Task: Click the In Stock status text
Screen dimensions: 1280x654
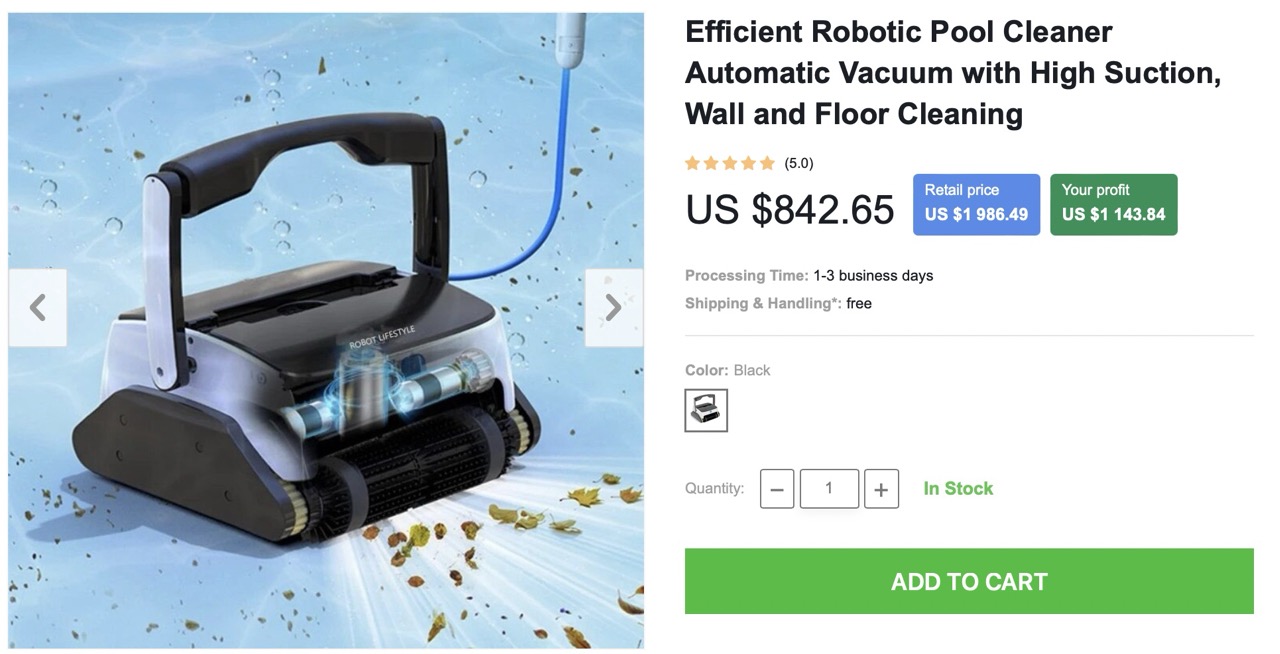Action: [x=958, y=488]
